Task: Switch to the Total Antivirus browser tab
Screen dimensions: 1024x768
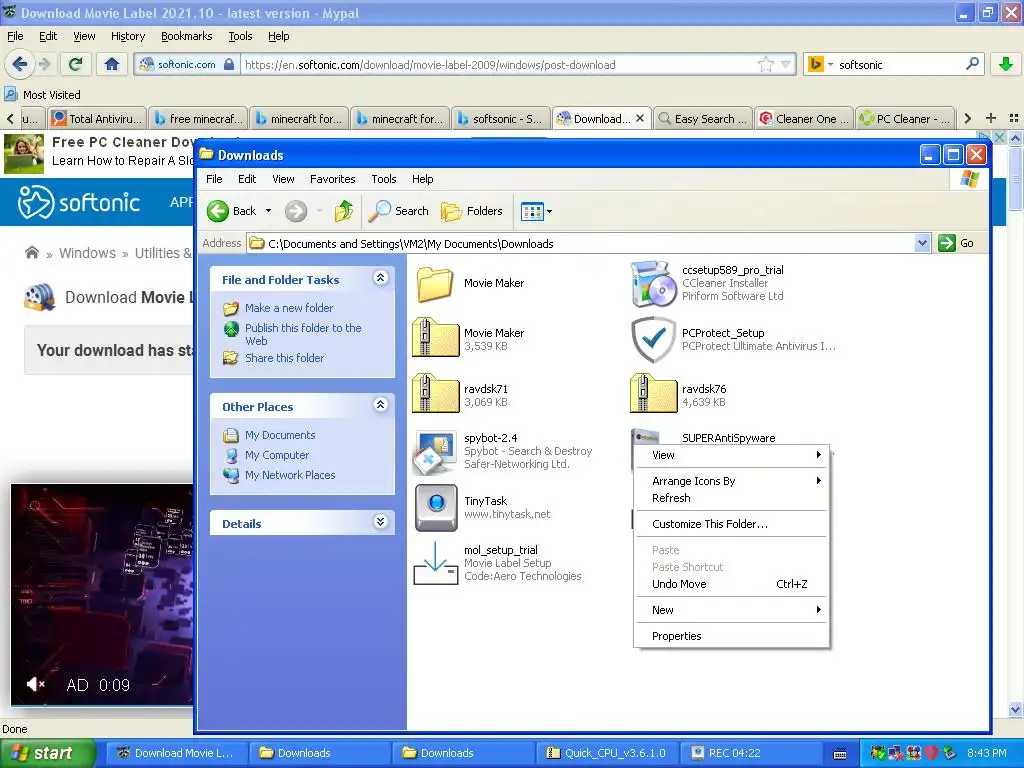Action: pyautogui.click(x=97, y=118)
